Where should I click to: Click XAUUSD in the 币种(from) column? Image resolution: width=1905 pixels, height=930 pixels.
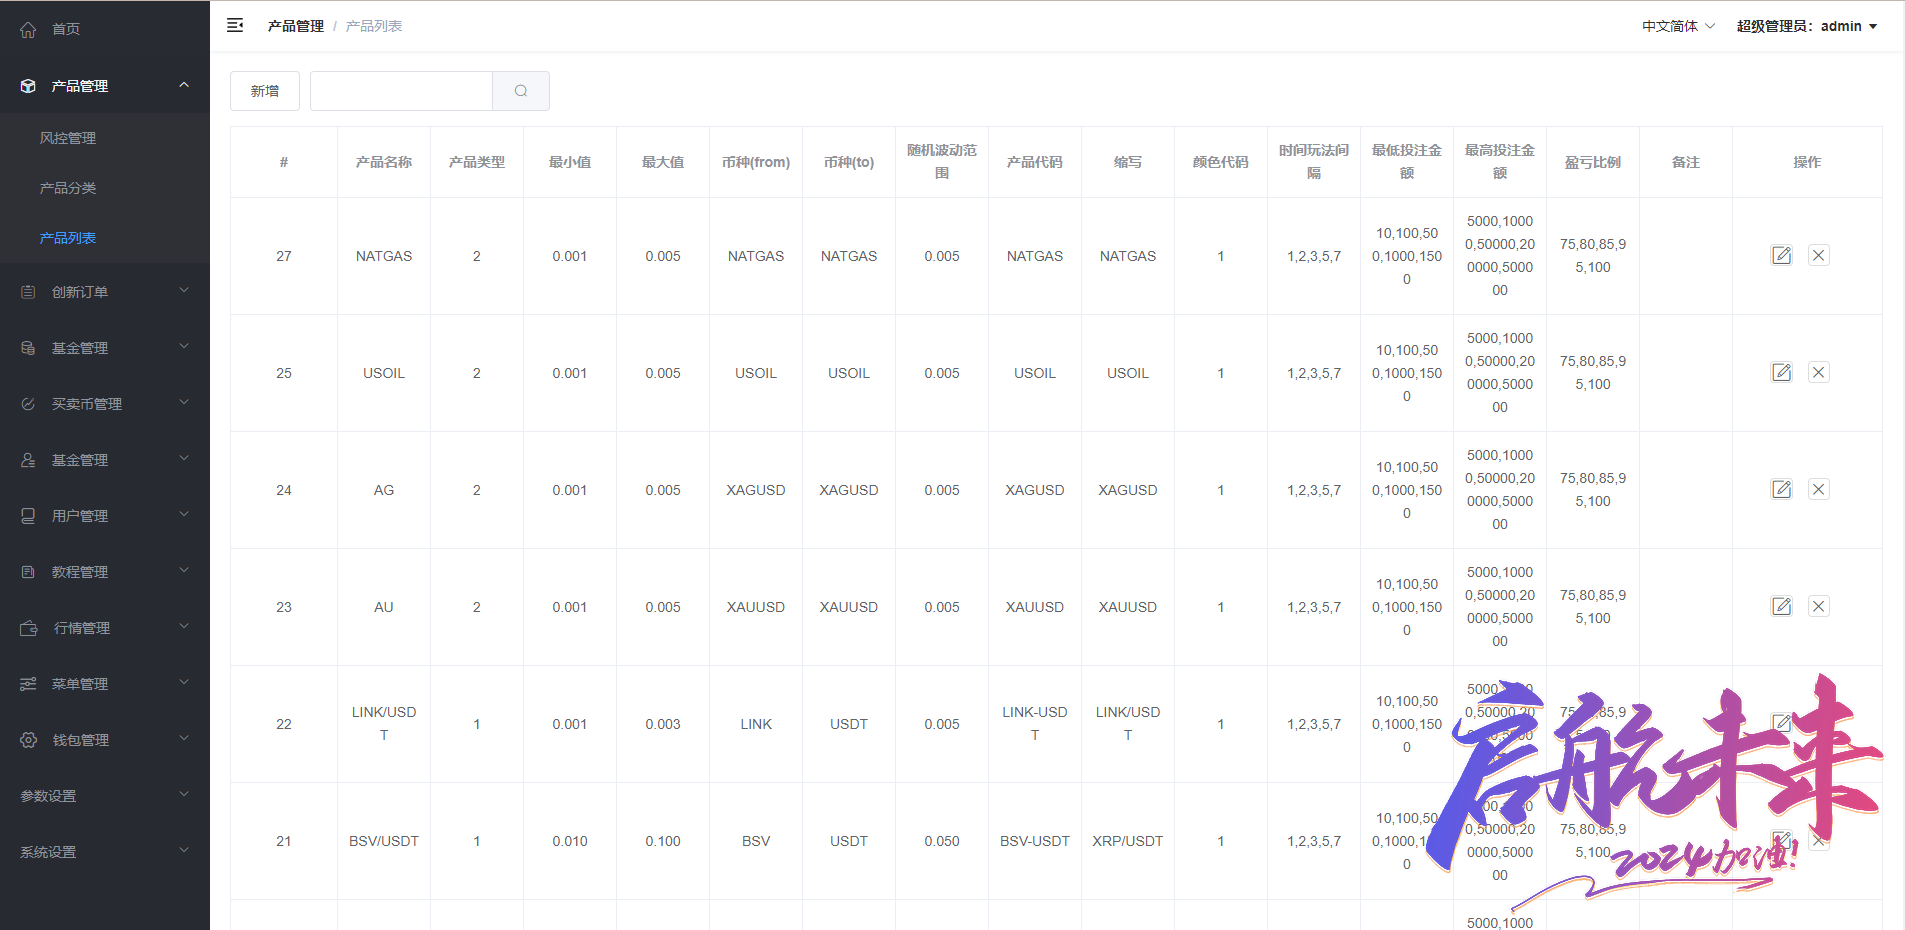[x=756, y=607]
